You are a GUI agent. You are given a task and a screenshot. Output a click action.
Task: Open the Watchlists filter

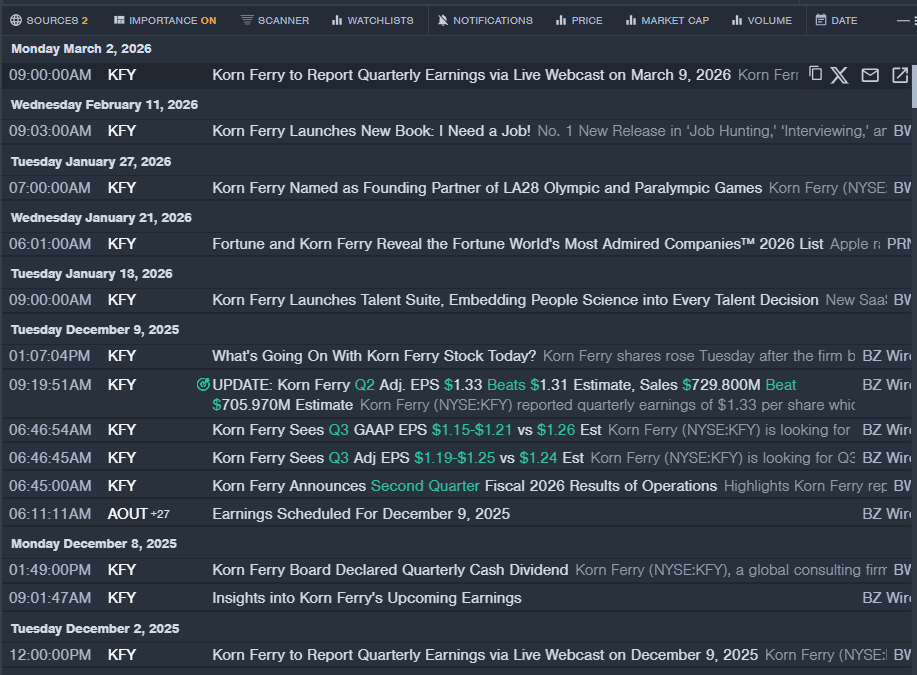click(372, 20)
